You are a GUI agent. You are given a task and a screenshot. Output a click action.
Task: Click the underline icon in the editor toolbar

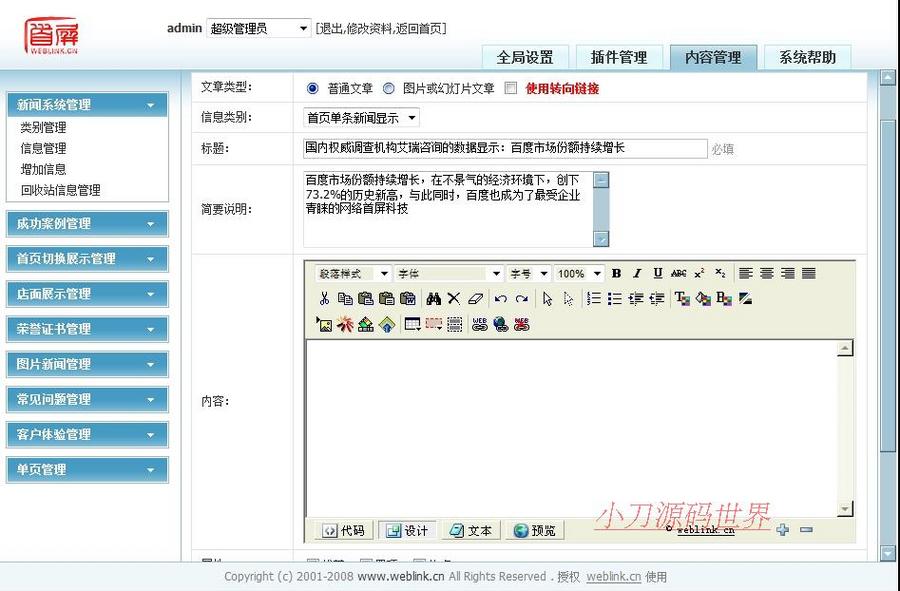coord(656,274)
